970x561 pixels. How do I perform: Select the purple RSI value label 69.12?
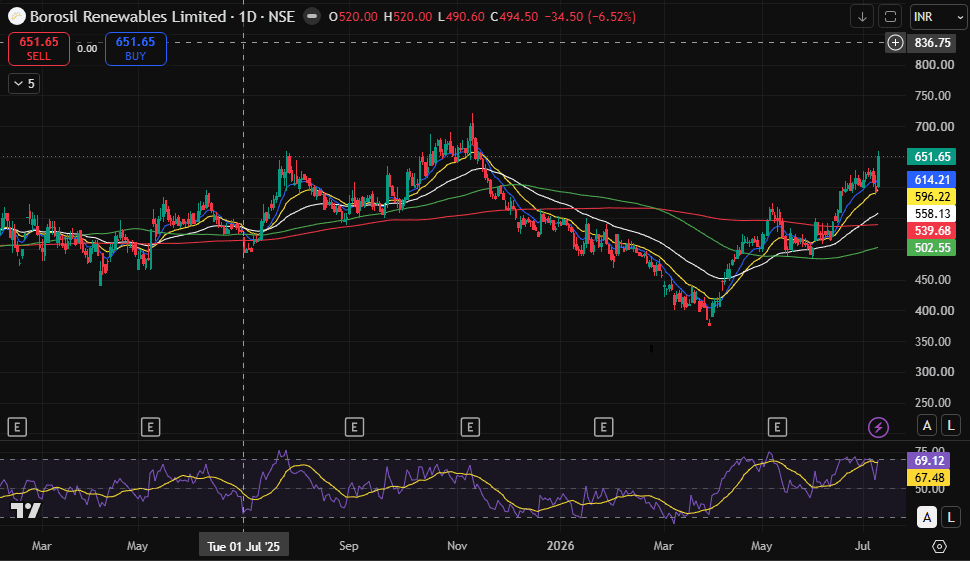click(x=929, y=461)
